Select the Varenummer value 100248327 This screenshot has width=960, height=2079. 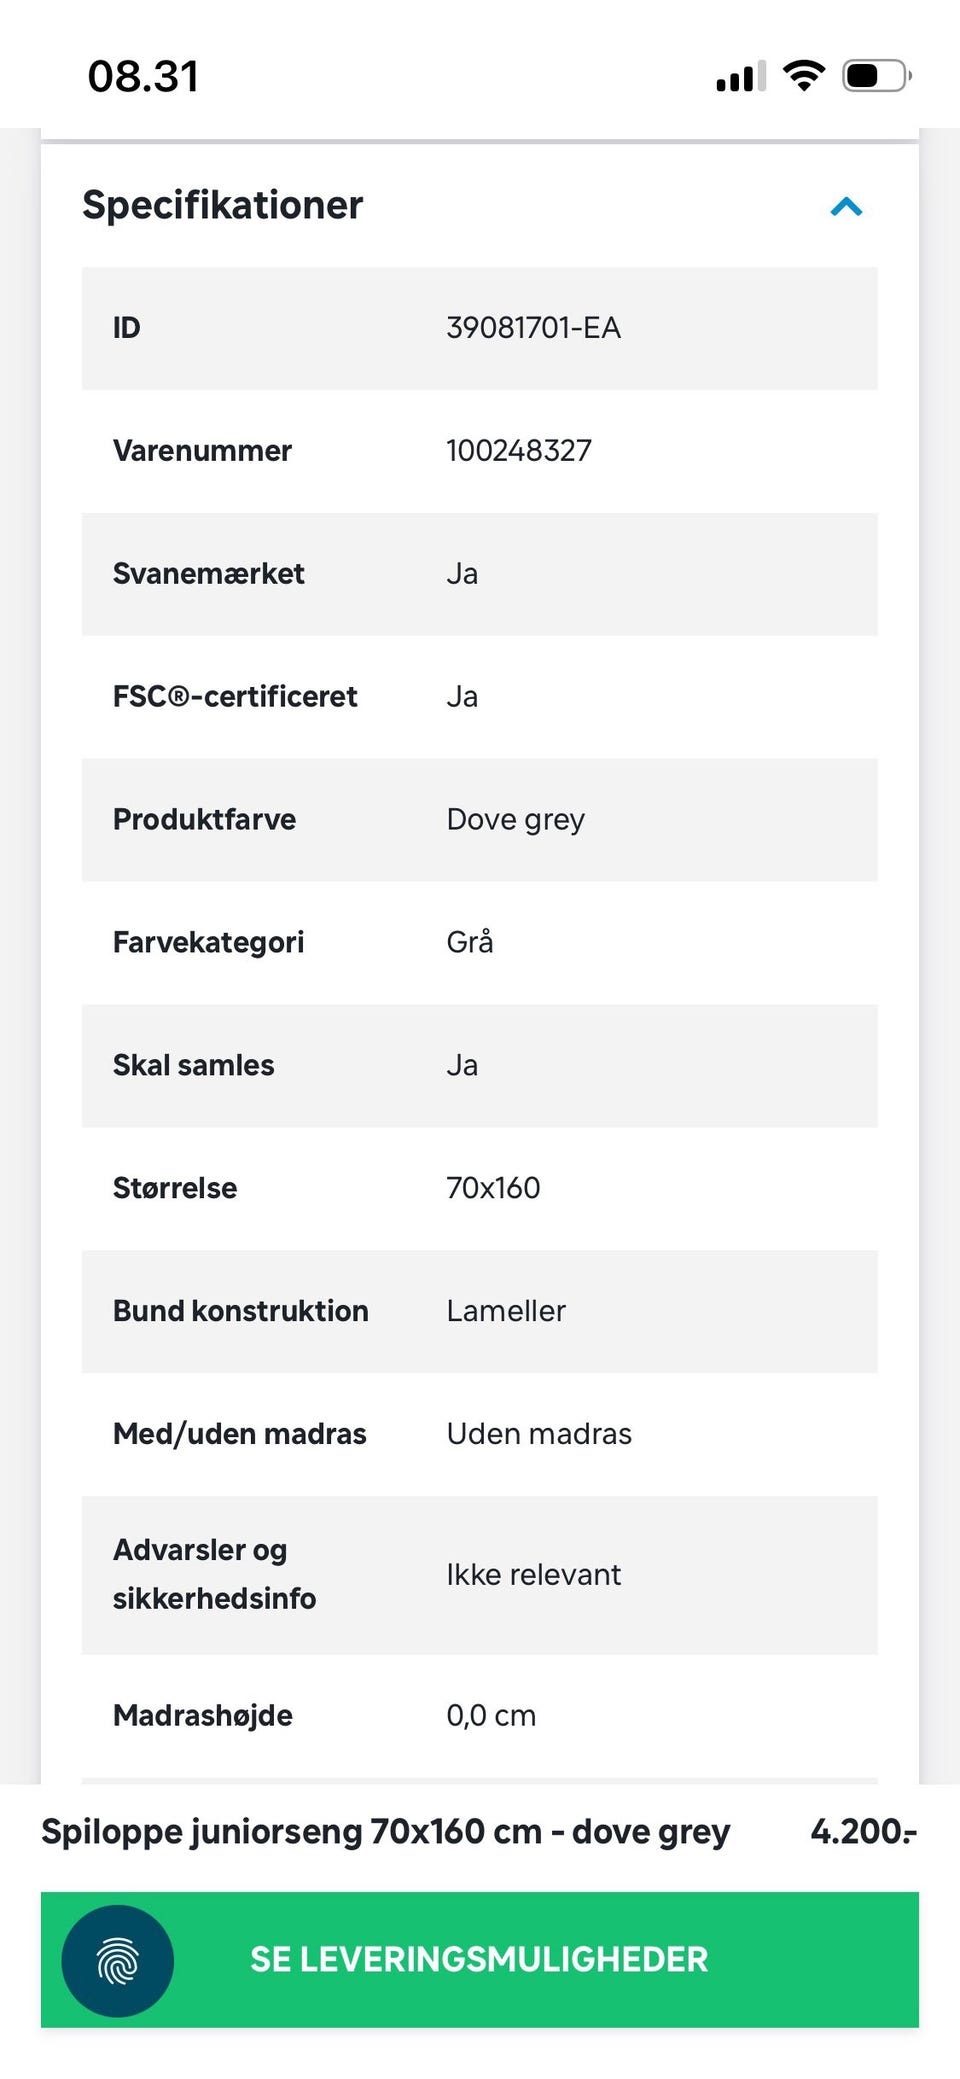(518, 451)
